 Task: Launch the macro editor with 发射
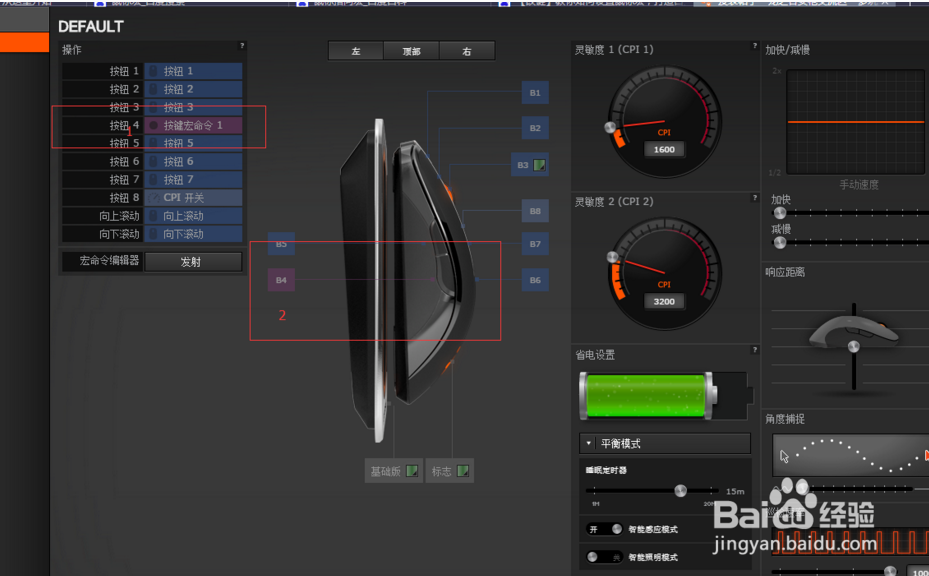coord(193,261)
